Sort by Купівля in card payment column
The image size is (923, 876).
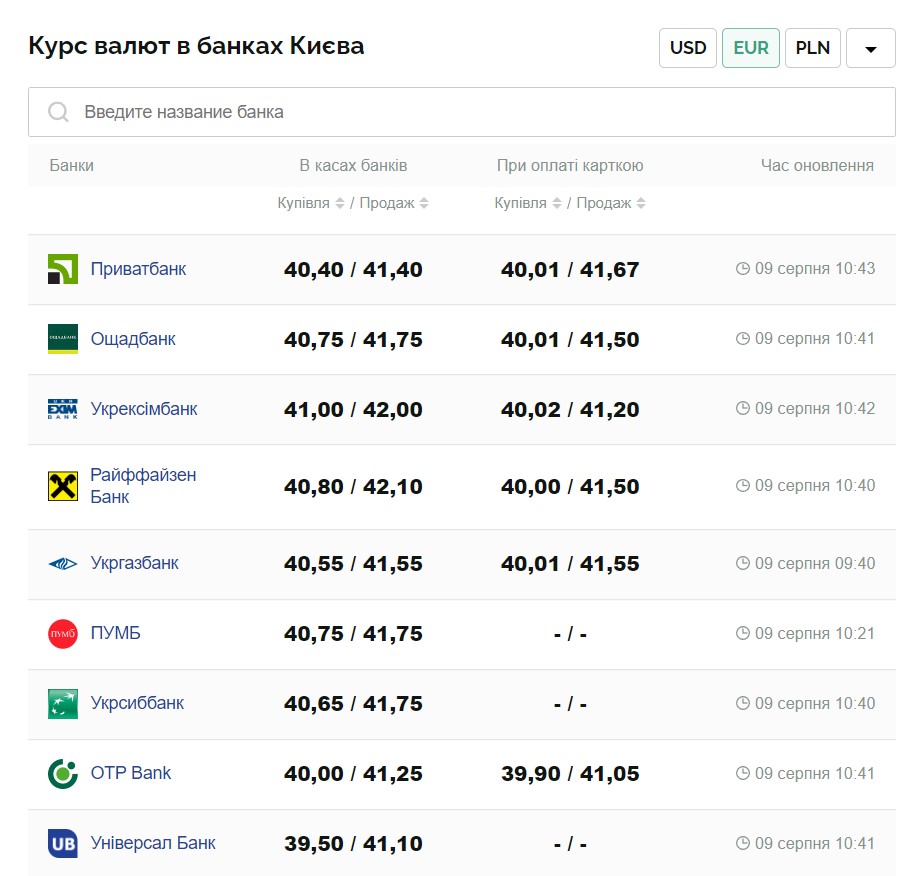coord(528,203)
